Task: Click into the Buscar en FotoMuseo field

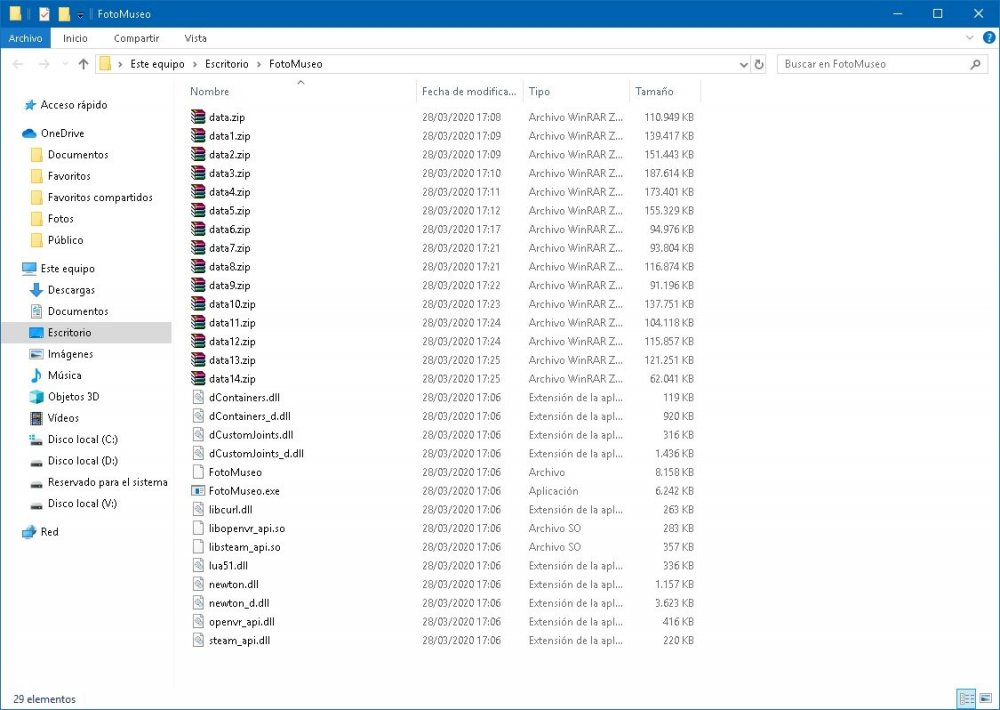Action: coord(870,64)
